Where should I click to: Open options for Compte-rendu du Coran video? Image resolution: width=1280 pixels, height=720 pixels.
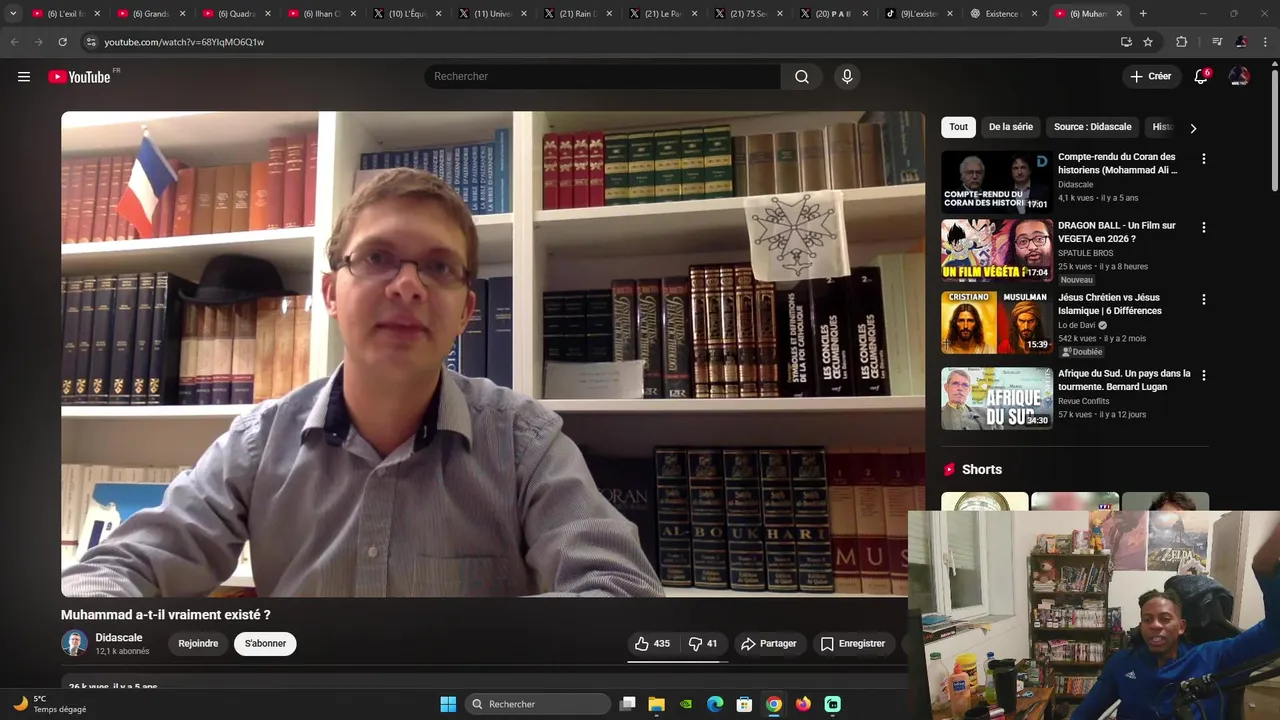click(x=1204, y=159)
